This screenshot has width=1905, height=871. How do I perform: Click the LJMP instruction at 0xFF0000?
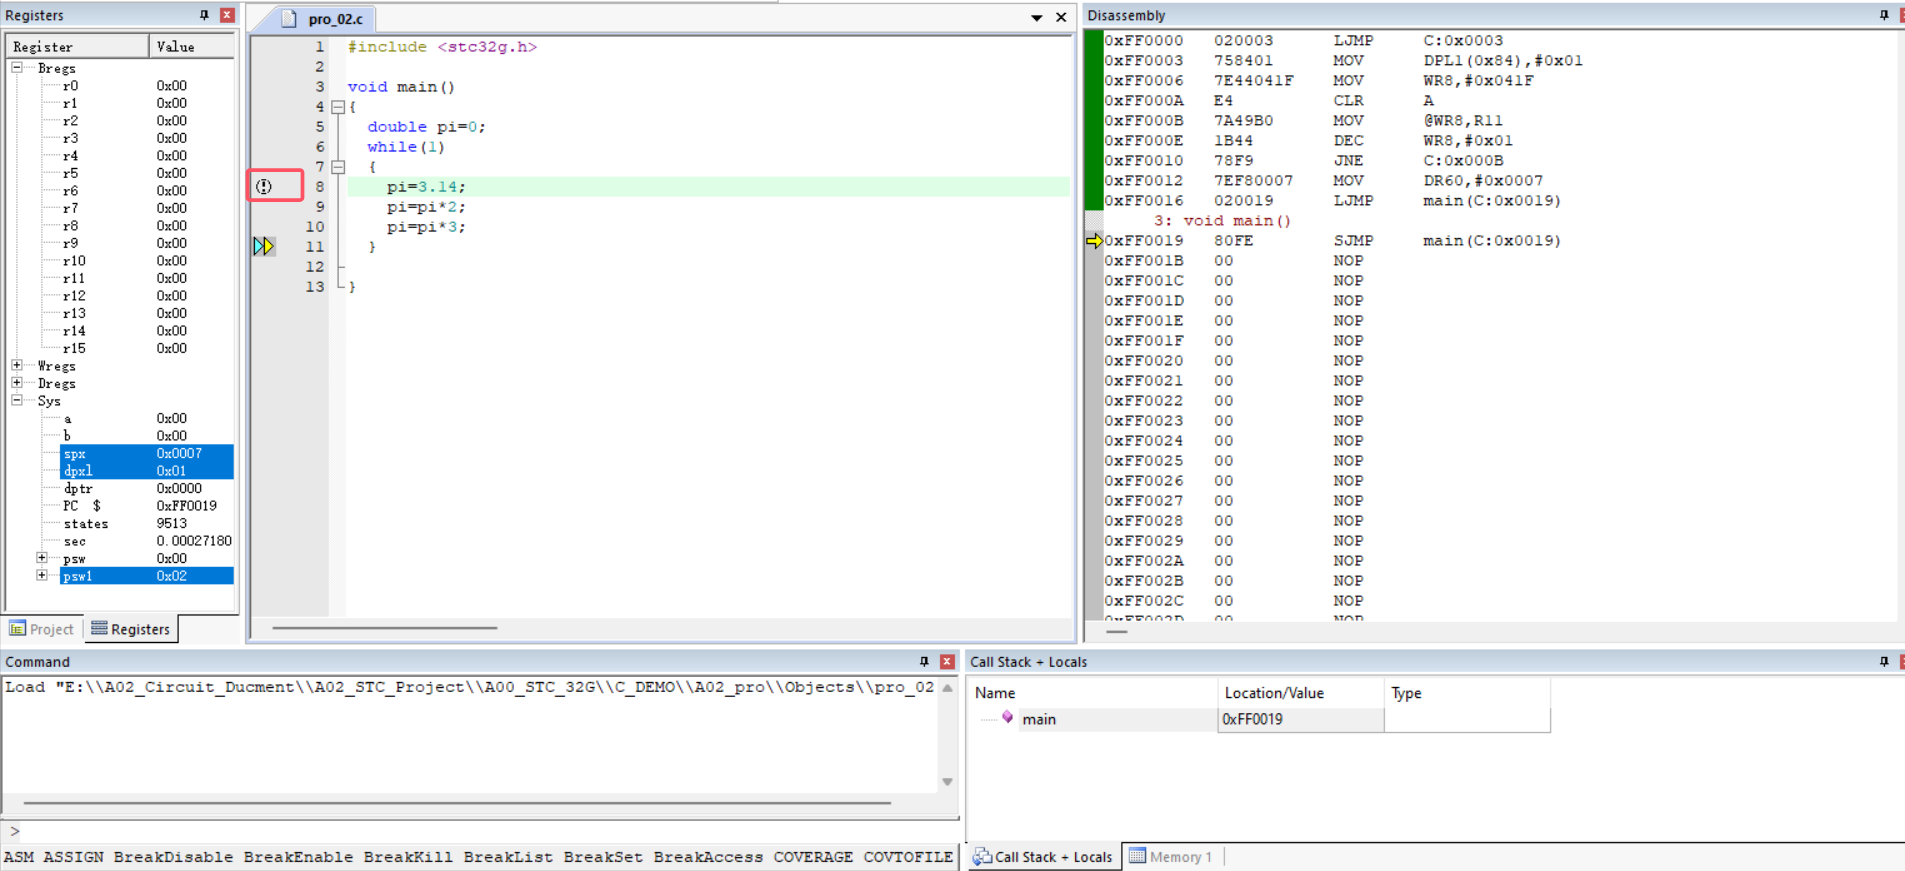coord(1352,41)
